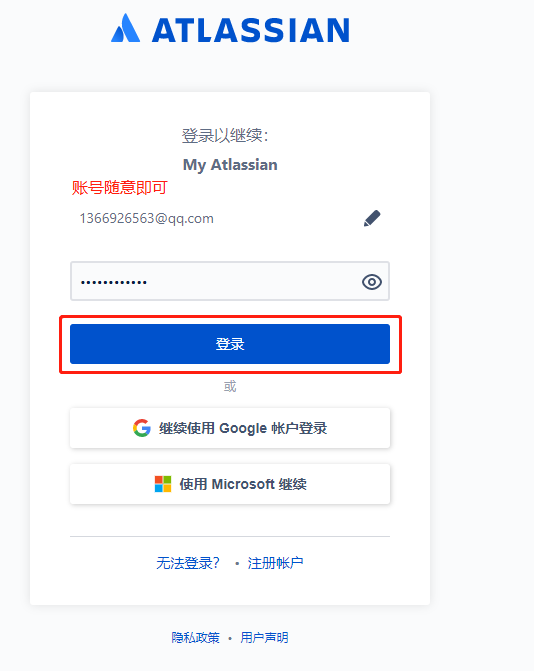The height and width of the screenshot is (671, 534).
Task: Click the 登录以继续 heading text
Action: coord(225,136)
